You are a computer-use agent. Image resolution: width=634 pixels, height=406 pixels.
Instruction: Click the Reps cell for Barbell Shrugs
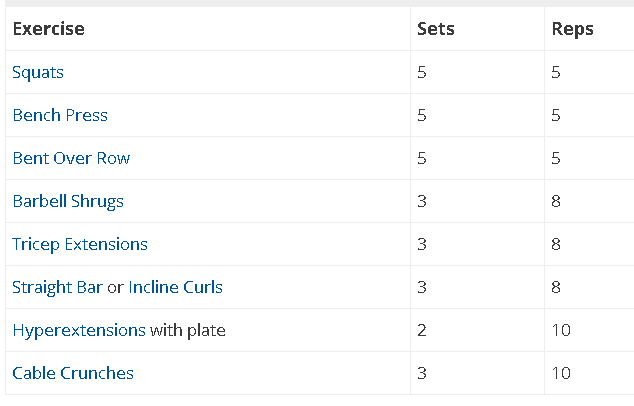(556, 201)
